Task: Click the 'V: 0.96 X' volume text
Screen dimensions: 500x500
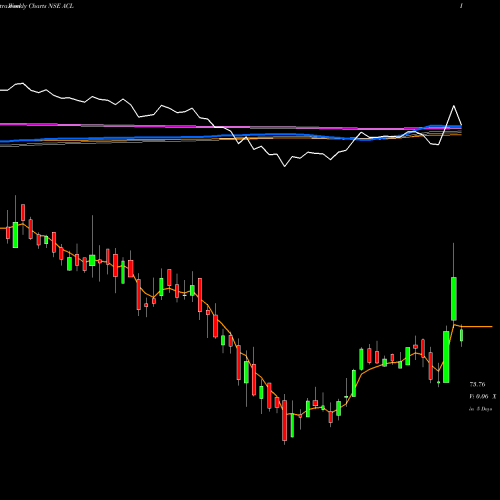Action: [483, 396]
